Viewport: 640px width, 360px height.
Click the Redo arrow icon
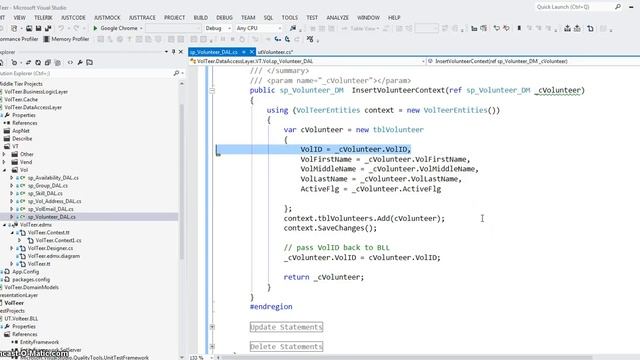76,28
